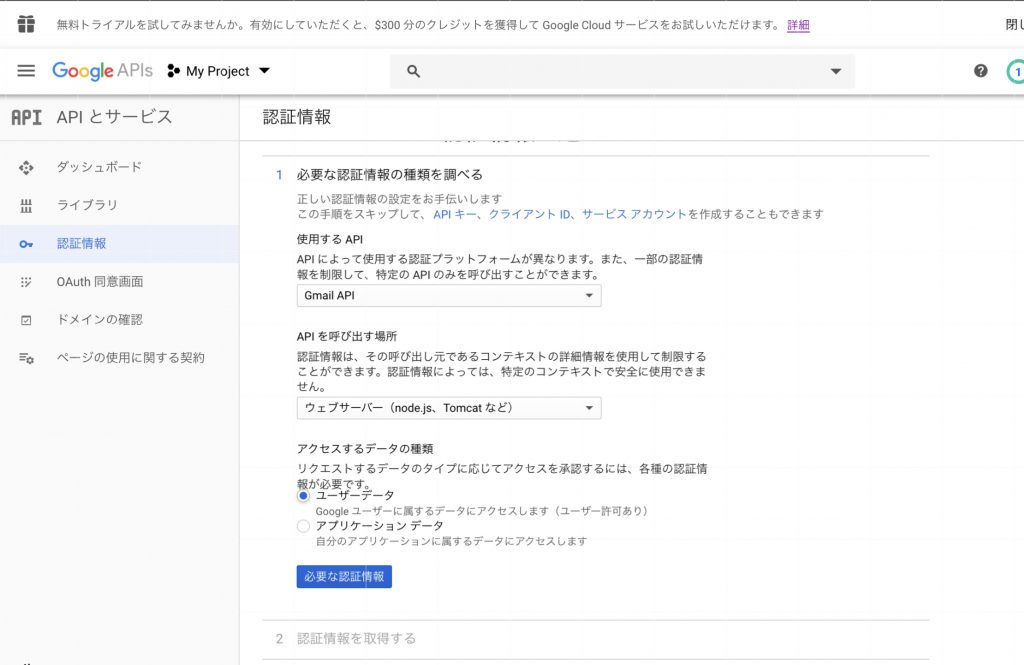
Task: Open ライブラリ in the sidebar
Action: tap(120, 205)
